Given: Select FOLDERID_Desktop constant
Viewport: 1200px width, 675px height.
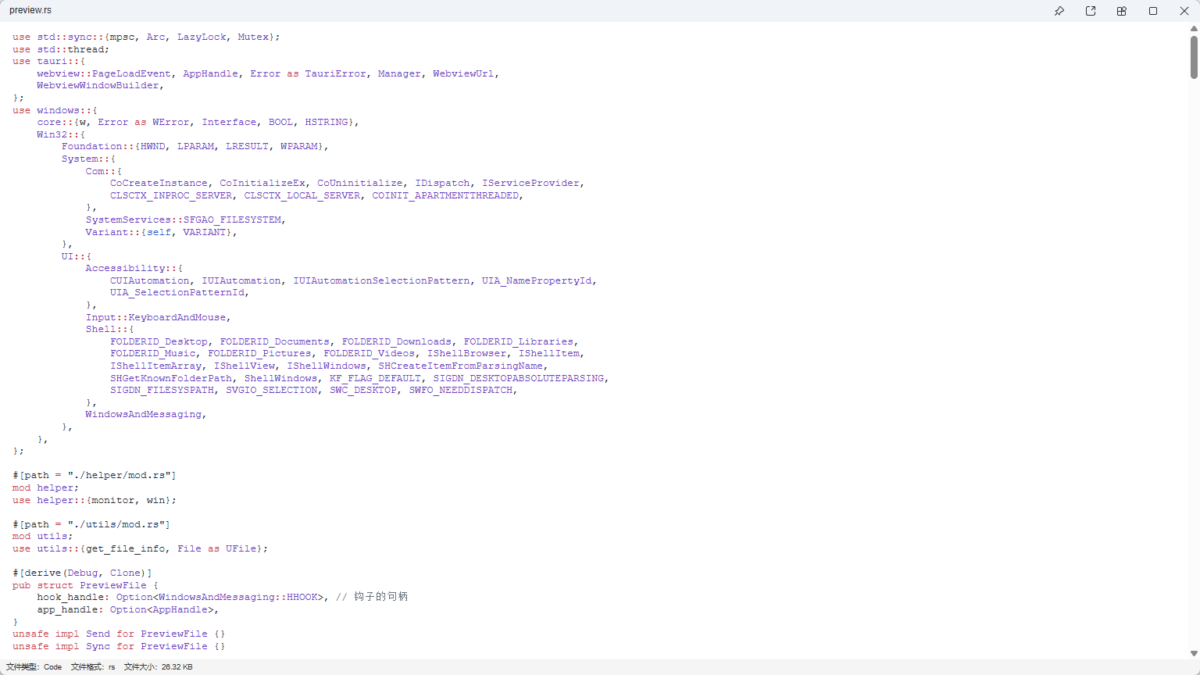Looking at the screenshot, I should [159, 341].
